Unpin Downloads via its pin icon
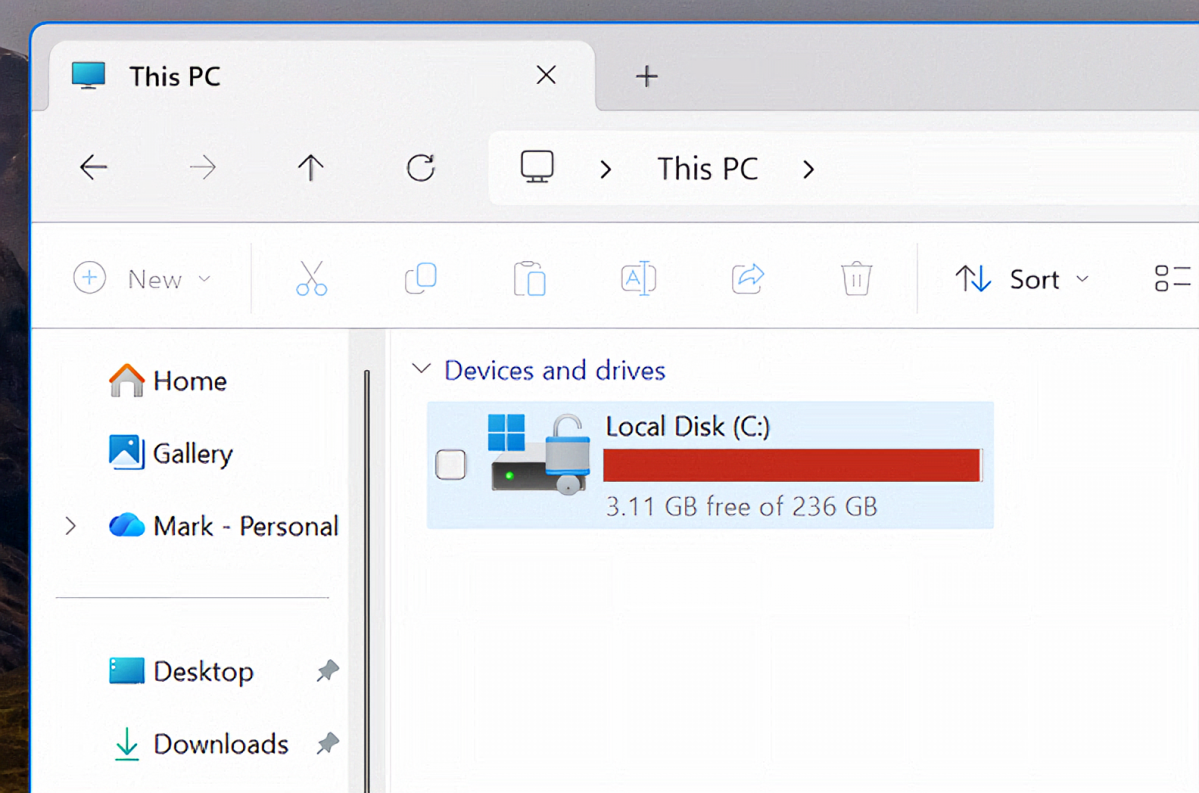 pyautogui.click(x=328, y=743)
